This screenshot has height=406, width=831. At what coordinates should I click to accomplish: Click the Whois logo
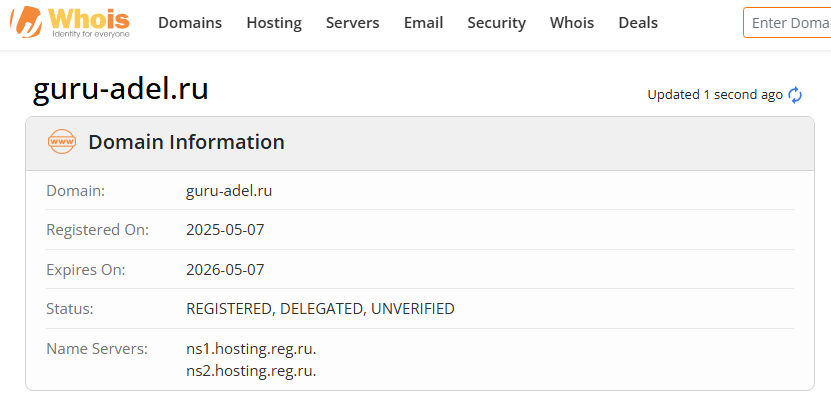(x=70, y=23)
